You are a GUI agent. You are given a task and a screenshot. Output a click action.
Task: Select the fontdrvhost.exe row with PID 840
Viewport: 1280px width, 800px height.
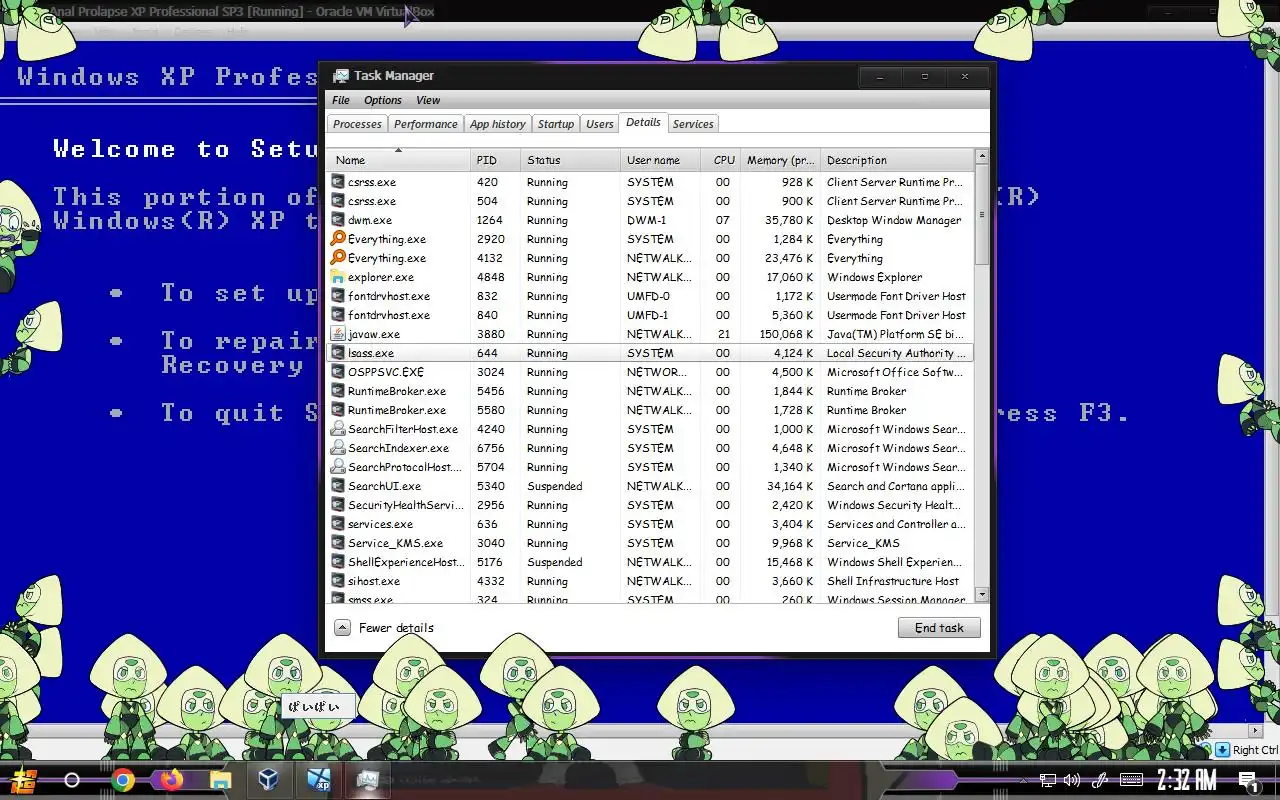coord(650,315)
